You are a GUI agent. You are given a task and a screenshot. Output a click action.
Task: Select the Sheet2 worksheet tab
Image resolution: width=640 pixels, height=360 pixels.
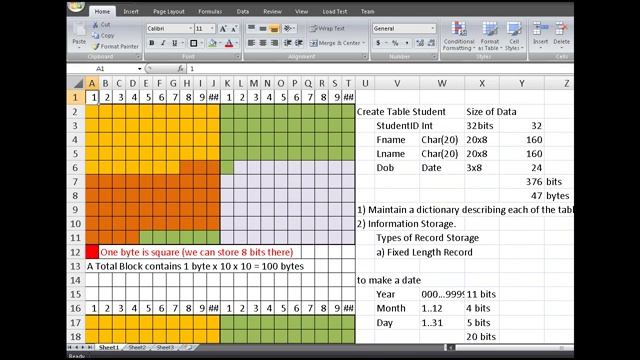137,347
